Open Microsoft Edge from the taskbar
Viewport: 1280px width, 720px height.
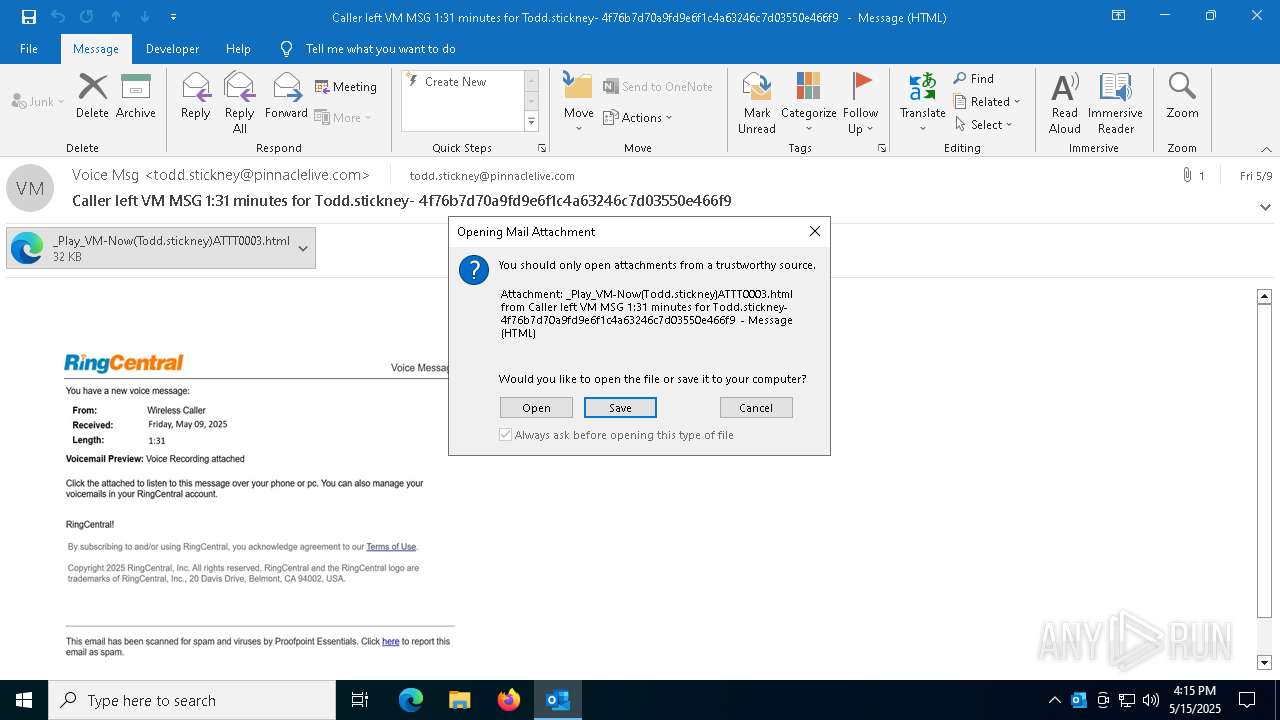pos(411,700)
